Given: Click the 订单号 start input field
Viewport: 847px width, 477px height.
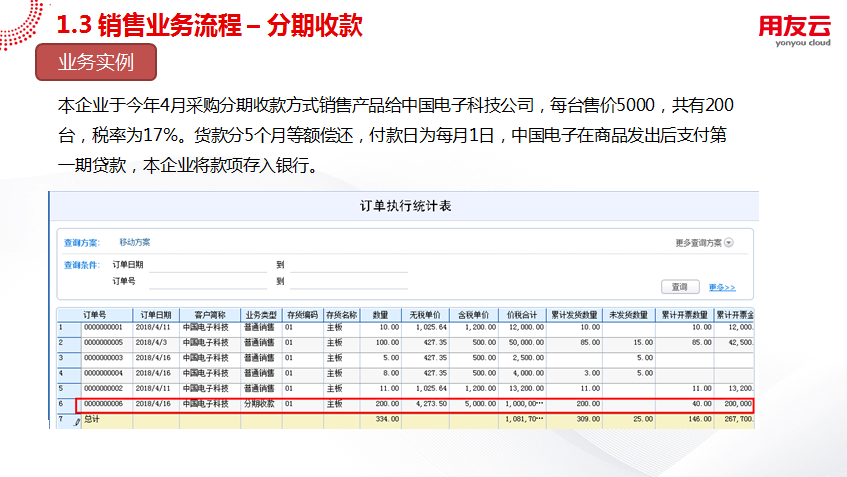Looking at the screenshot, I should pyautogui.click(x=206, y=282).
